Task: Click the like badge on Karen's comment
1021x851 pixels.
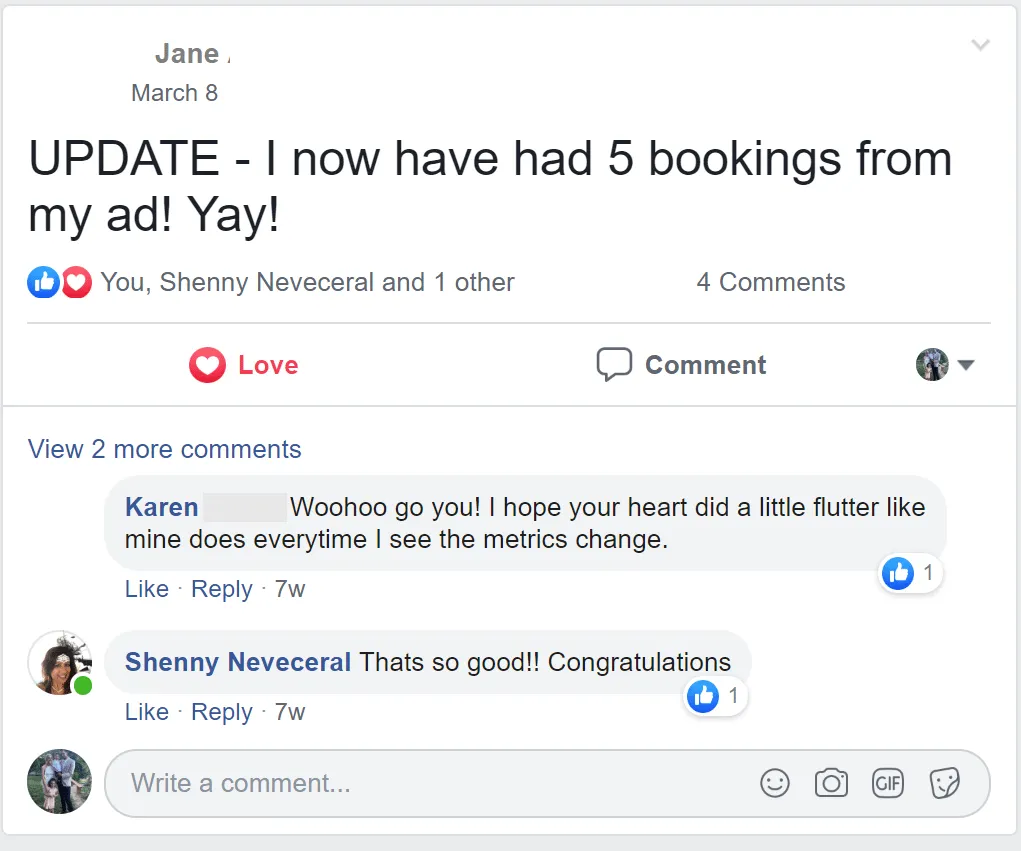Action: (x=909, y=573)
